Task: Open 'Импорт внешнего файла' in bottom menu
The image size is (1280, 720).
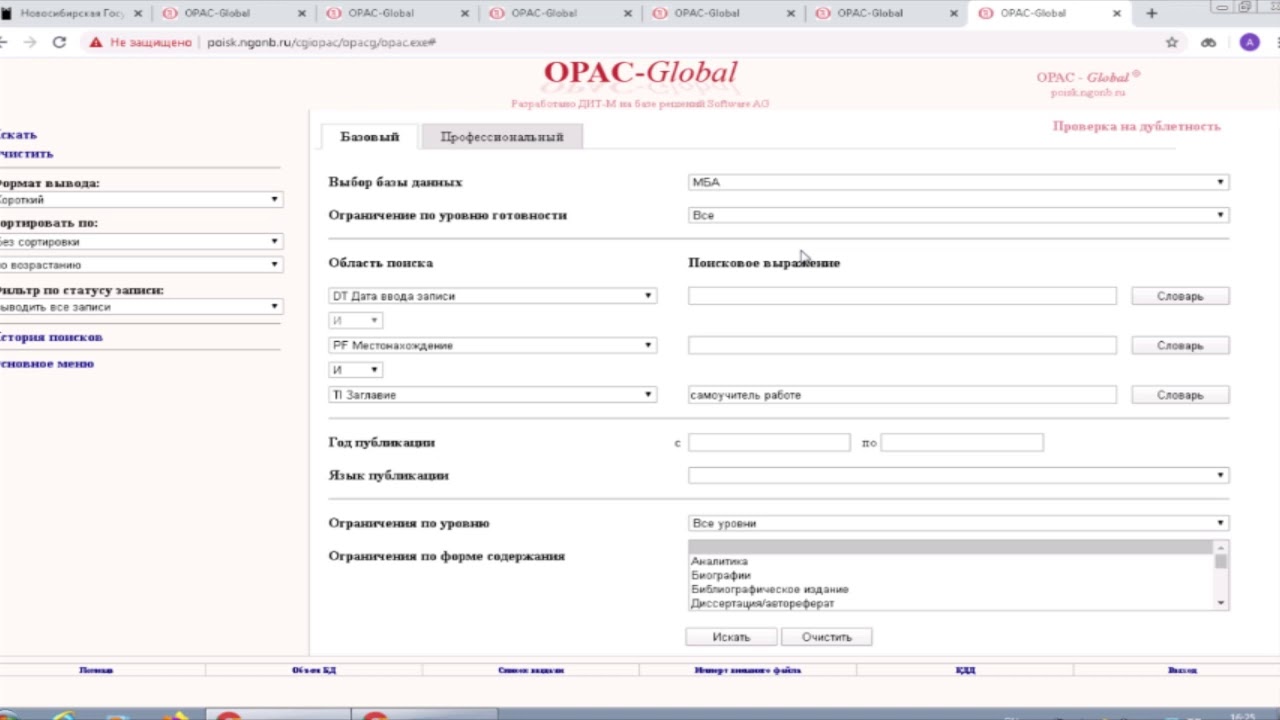Action: pos(748,670)
